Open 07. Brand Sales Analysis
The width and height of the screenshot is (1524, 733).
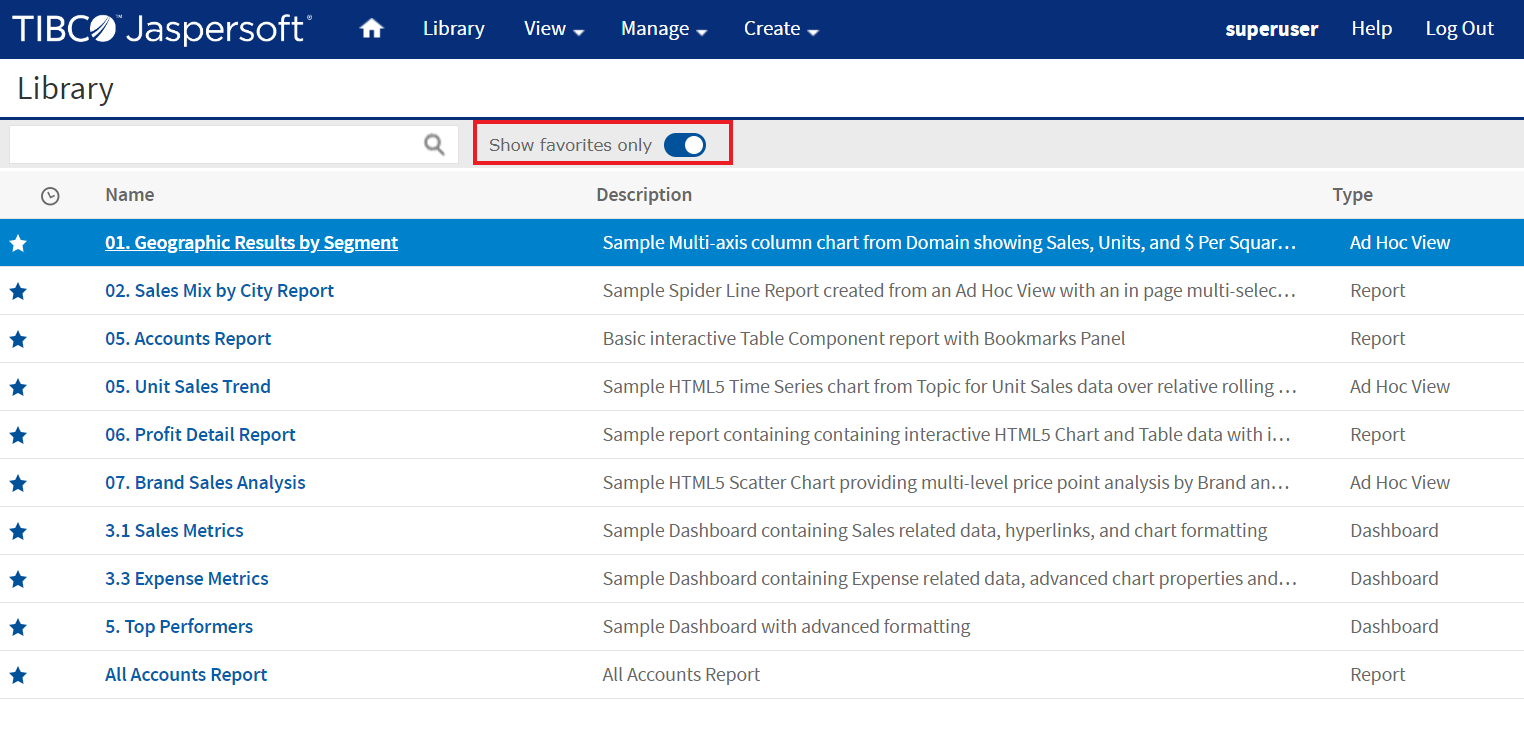click(x=205, y=483)
